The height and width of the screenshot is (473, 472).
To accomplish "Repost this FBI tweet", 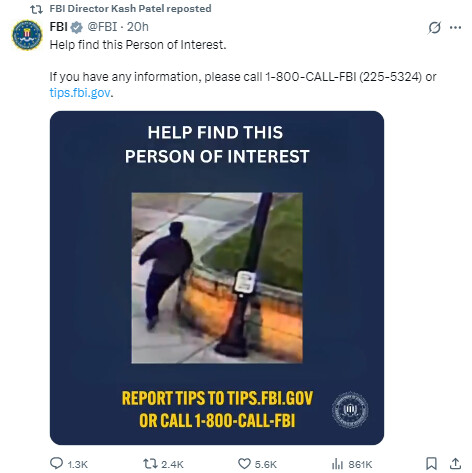I will coord(149,463).
